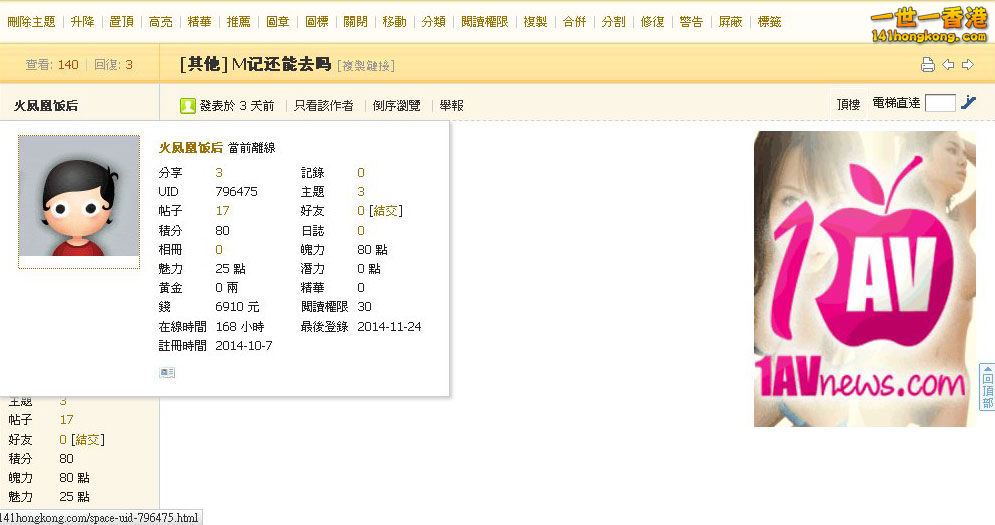Click the 一世一香港 site logo
This screenshot has height=525, width=995.
point(928,24)
